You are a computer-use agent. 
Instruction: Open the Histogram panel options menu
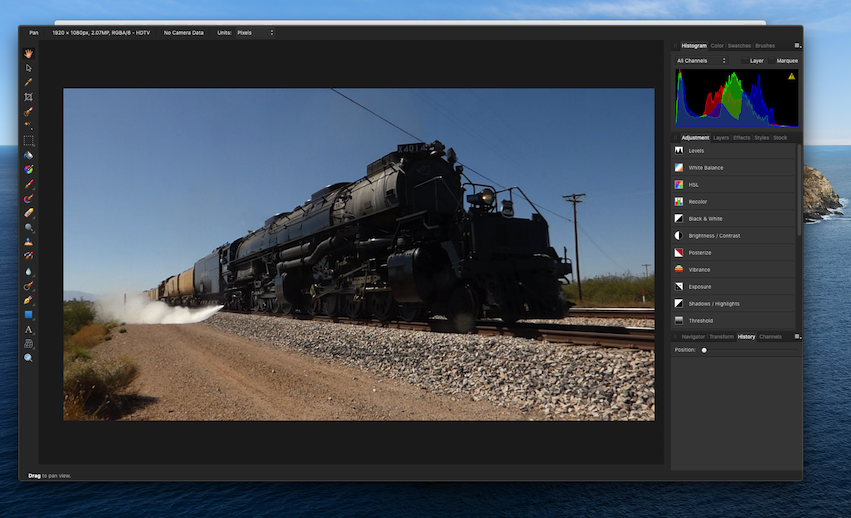pos(797,46)
